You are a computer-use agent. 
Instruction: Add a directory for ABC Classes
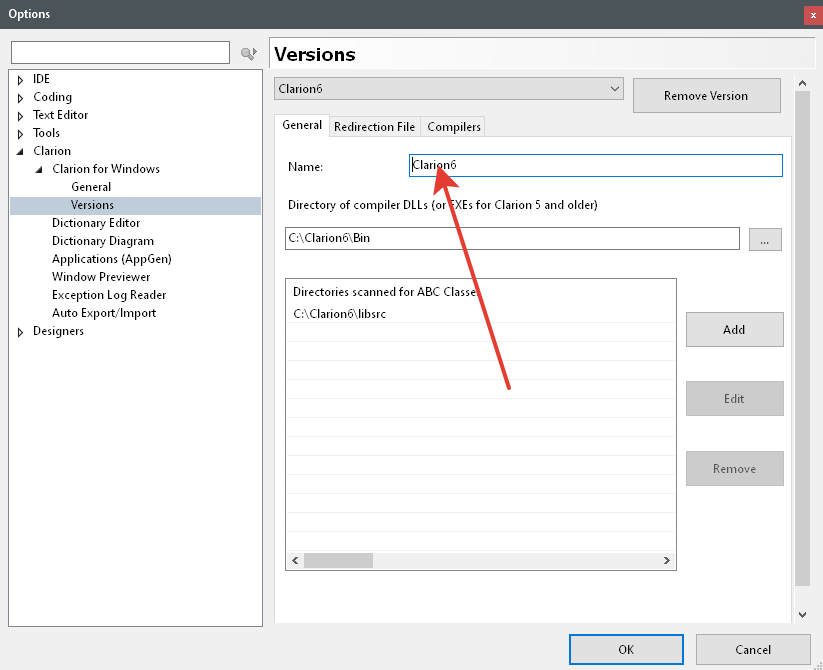[734, 329]
